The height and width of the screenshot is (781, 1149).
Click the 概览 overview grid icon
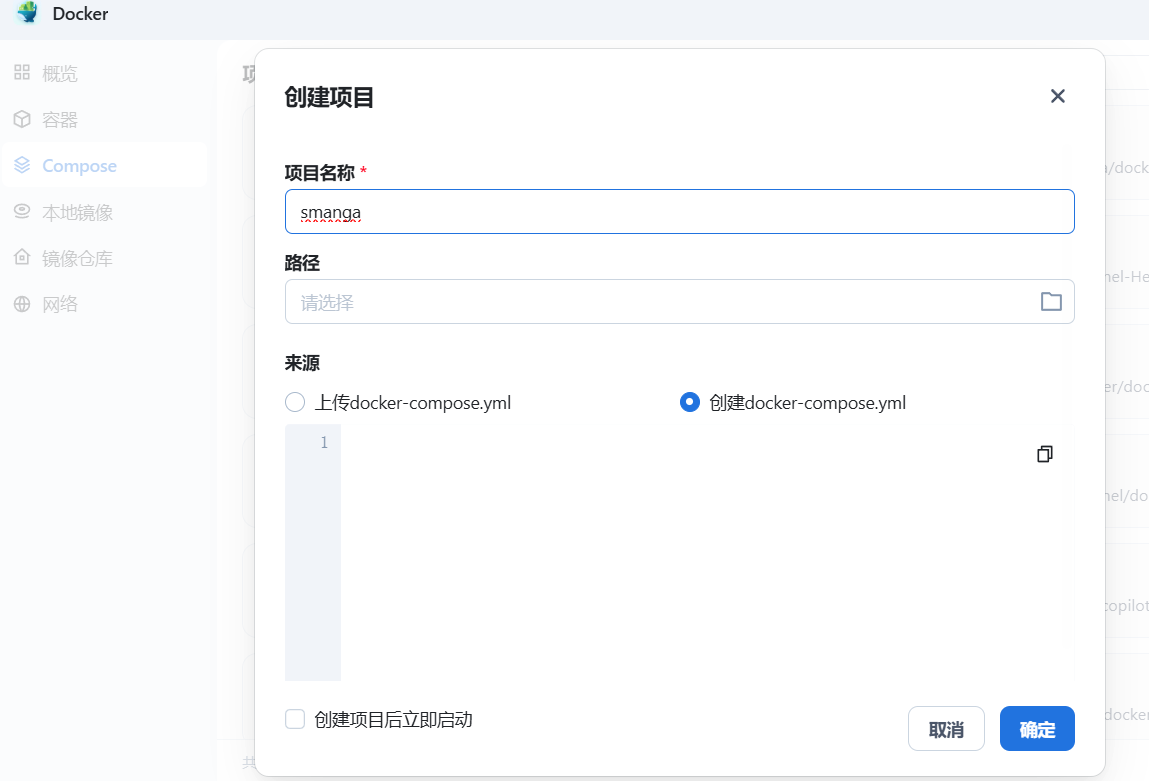[22, 73]
